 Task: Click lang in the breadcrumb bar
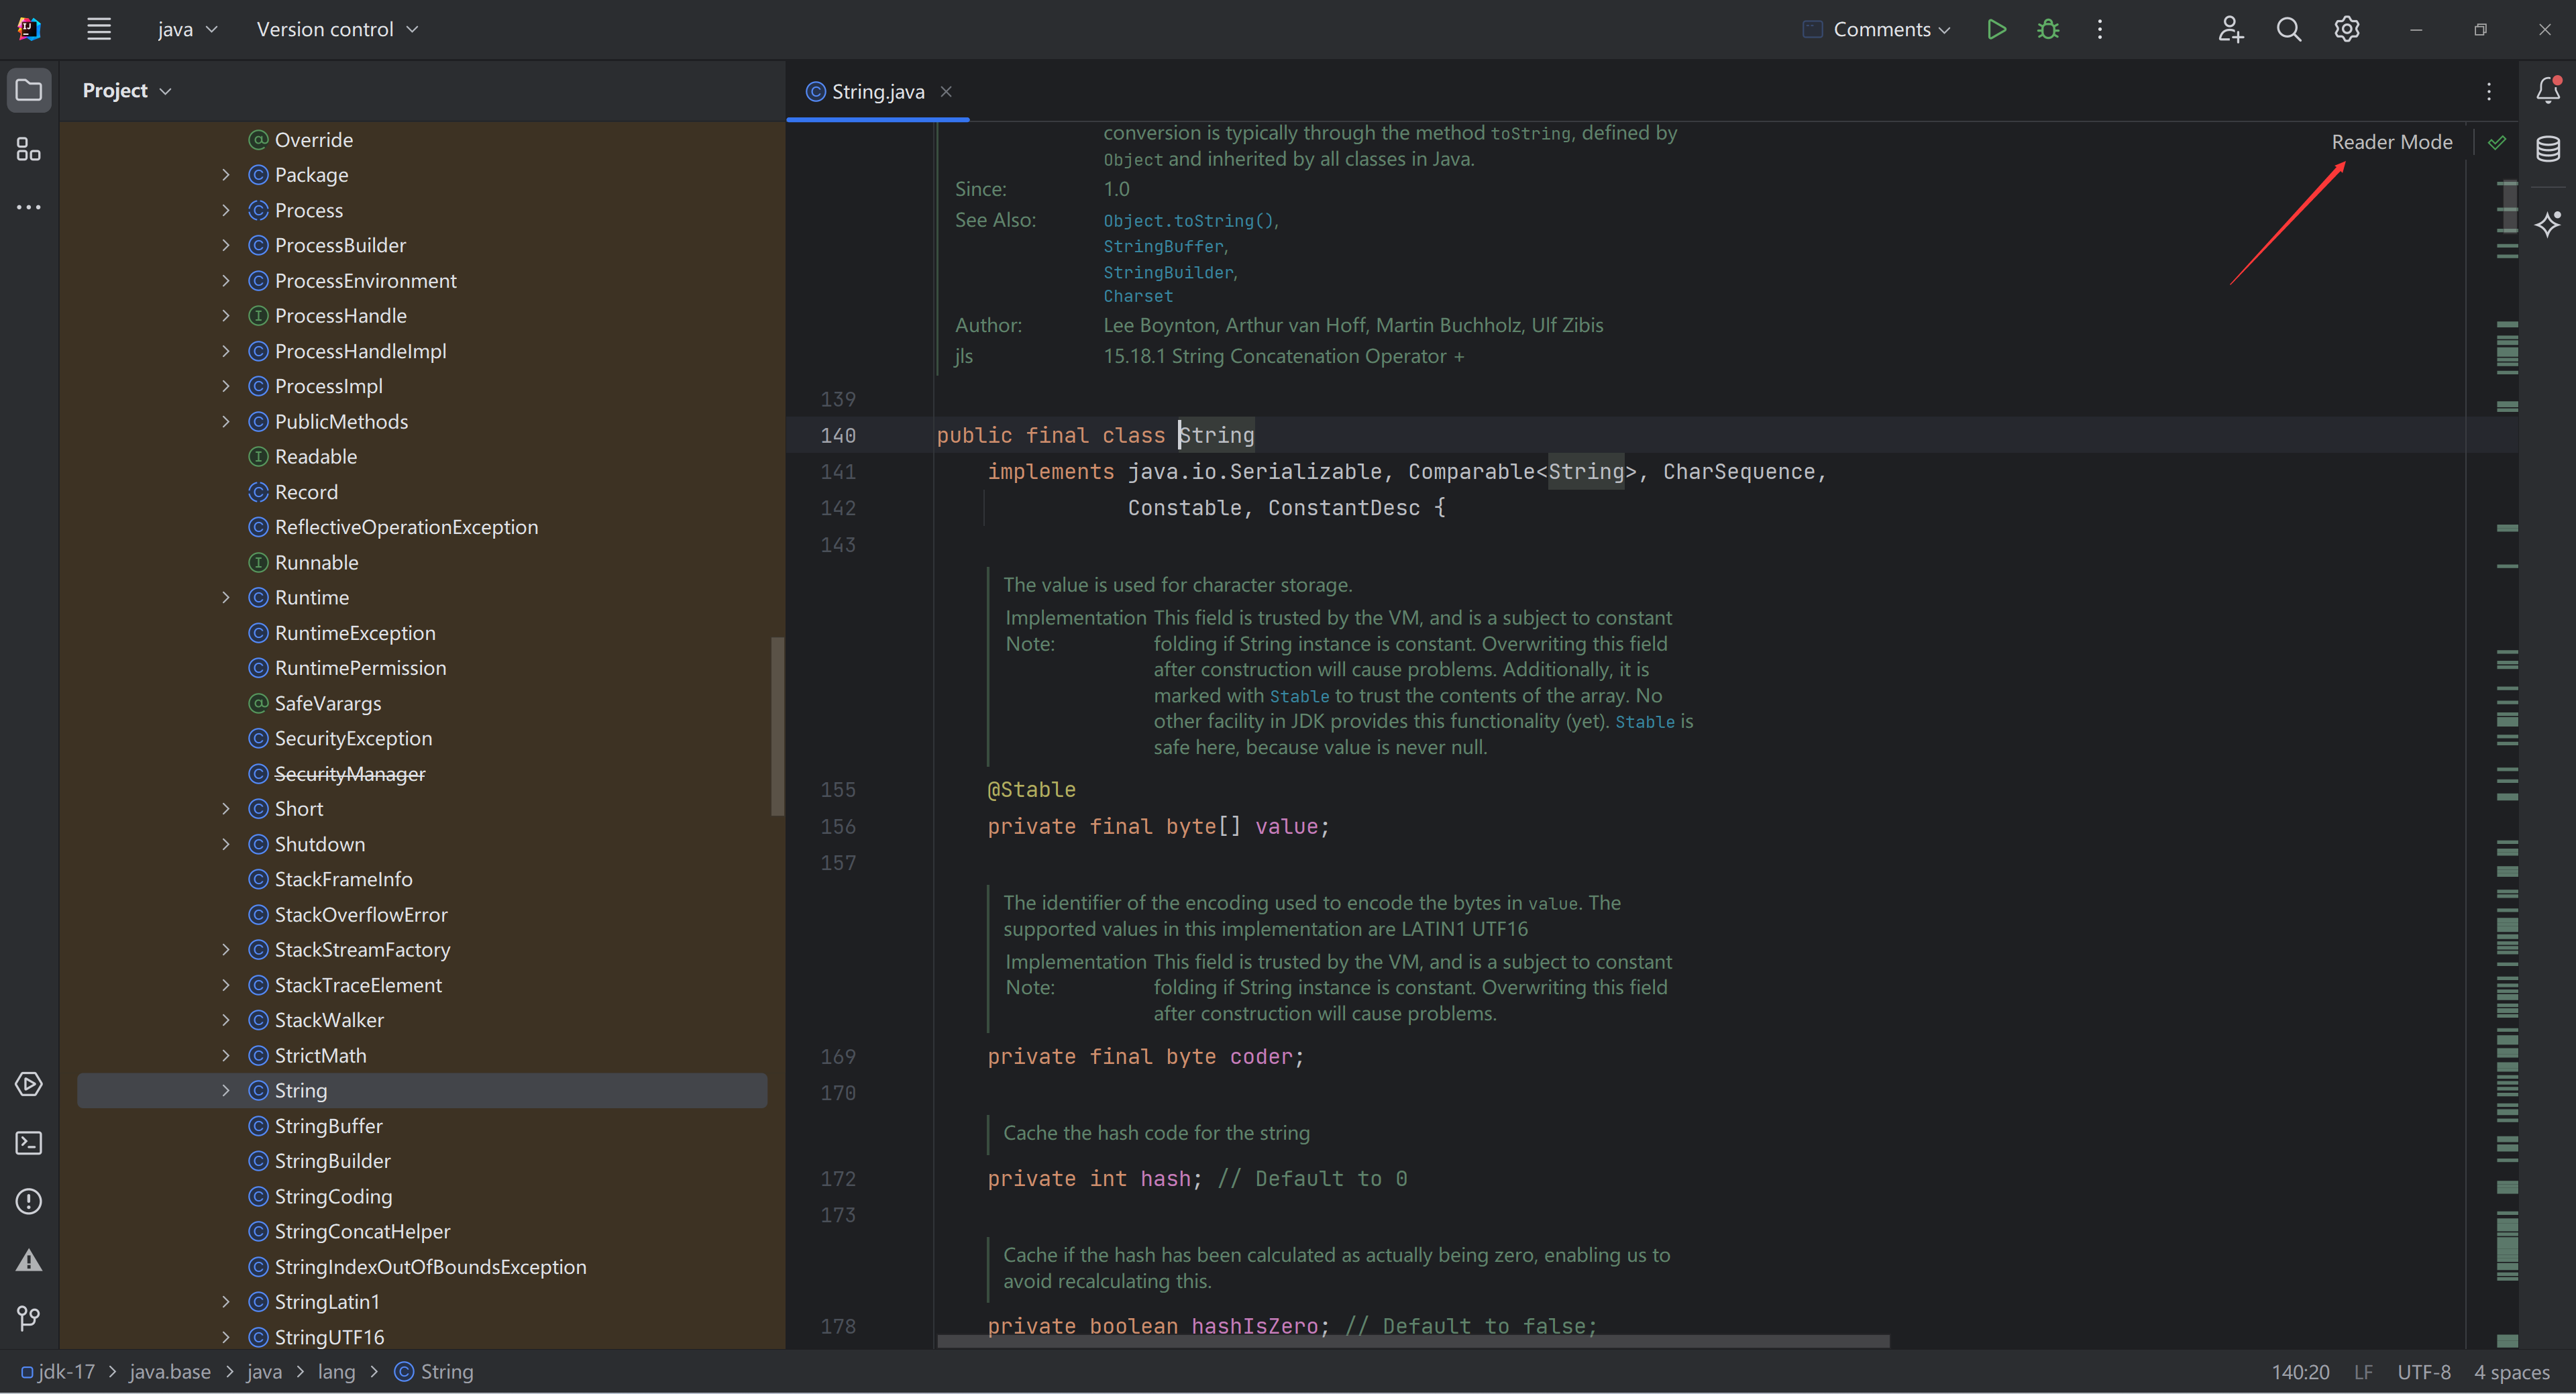(x=336, y=1372)
